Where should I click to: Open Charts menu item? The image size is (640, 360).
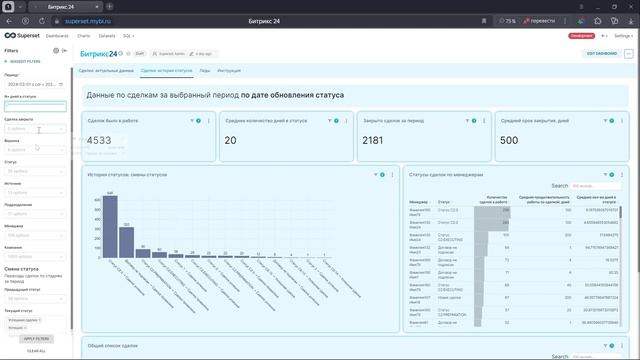tap(83, 36)
